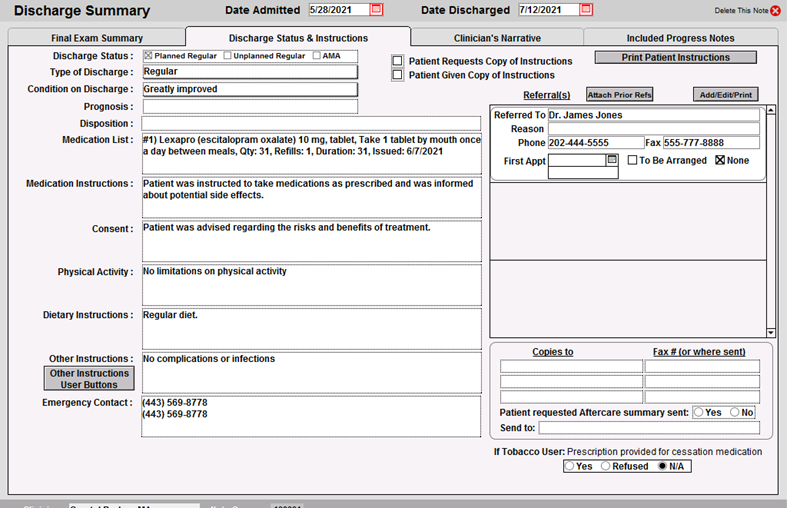This screenshot has height=508, width=800.
Task: Click the Date Discharged date field
Action: click(549, 10)
